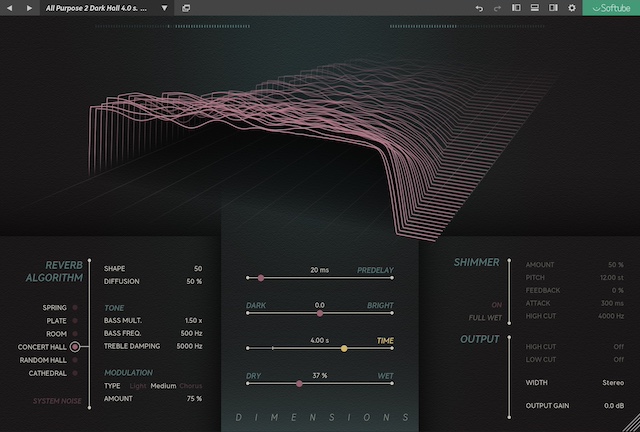Open the preset name dropdown arrow
The image size is (640, 432).
click(164, 8)
